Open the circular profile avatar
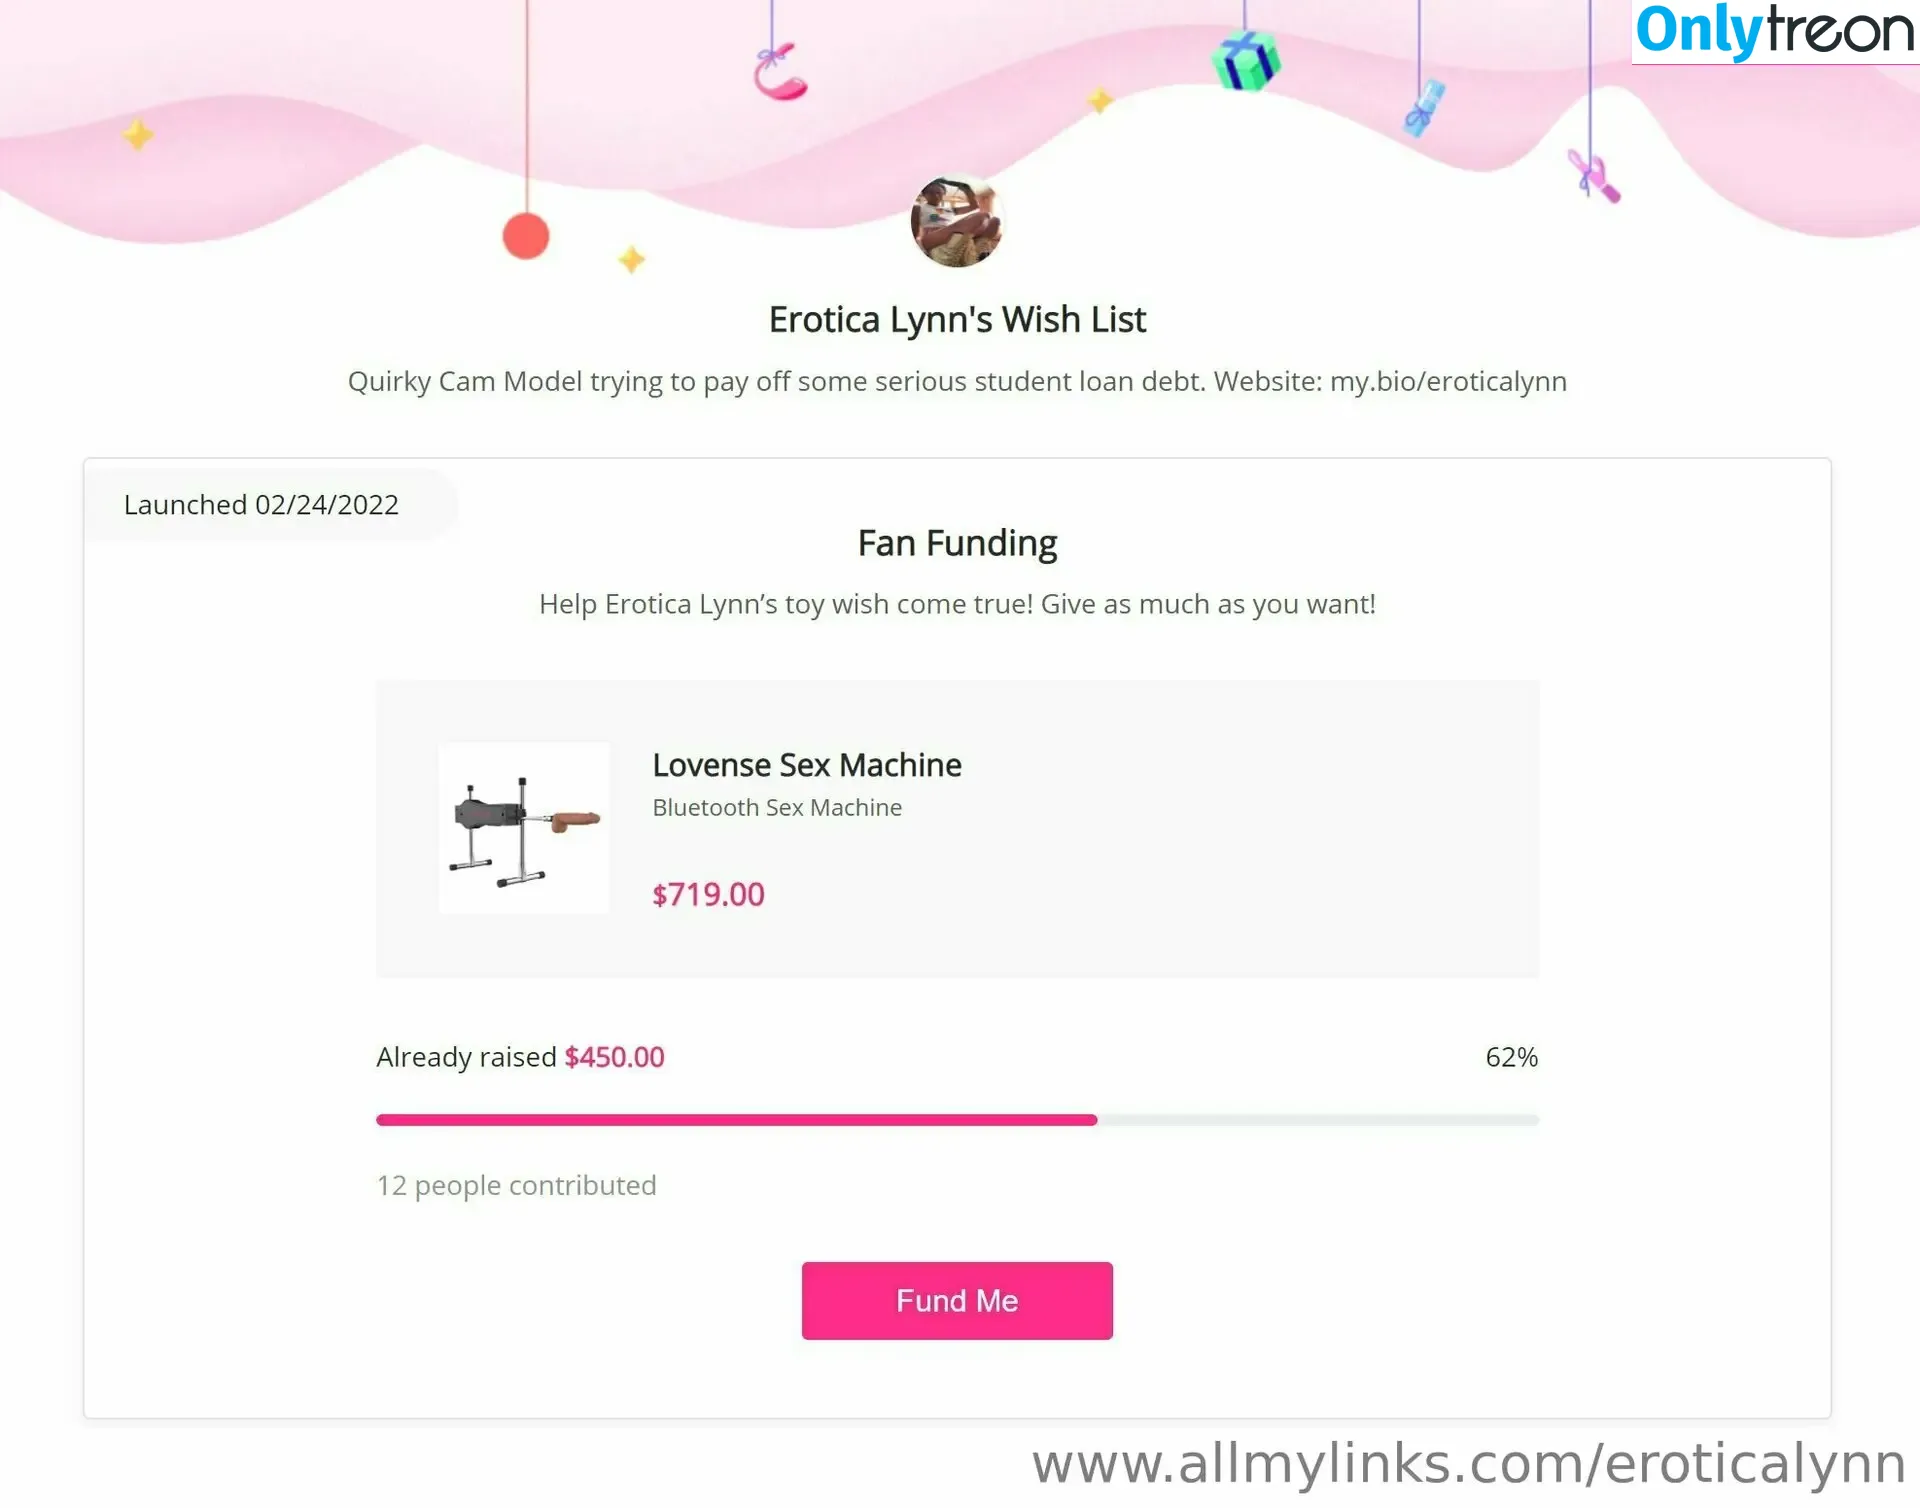The image size is (1920, 1508). pyautogui.click(x=957, y=222)
